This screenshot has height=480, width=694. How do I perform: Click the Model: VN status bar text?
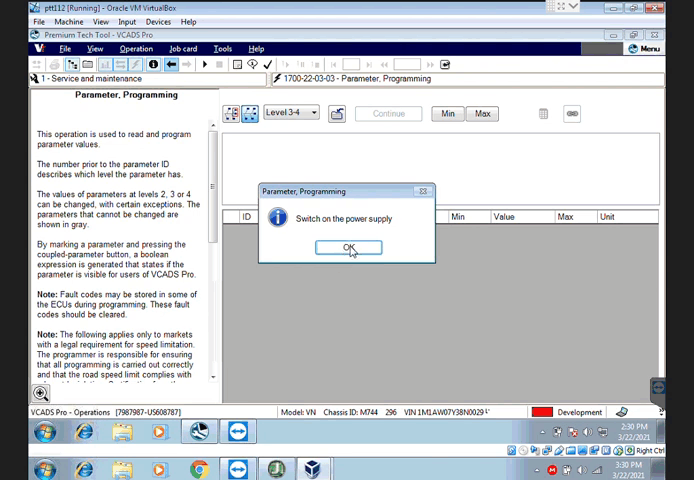point(298,412)
